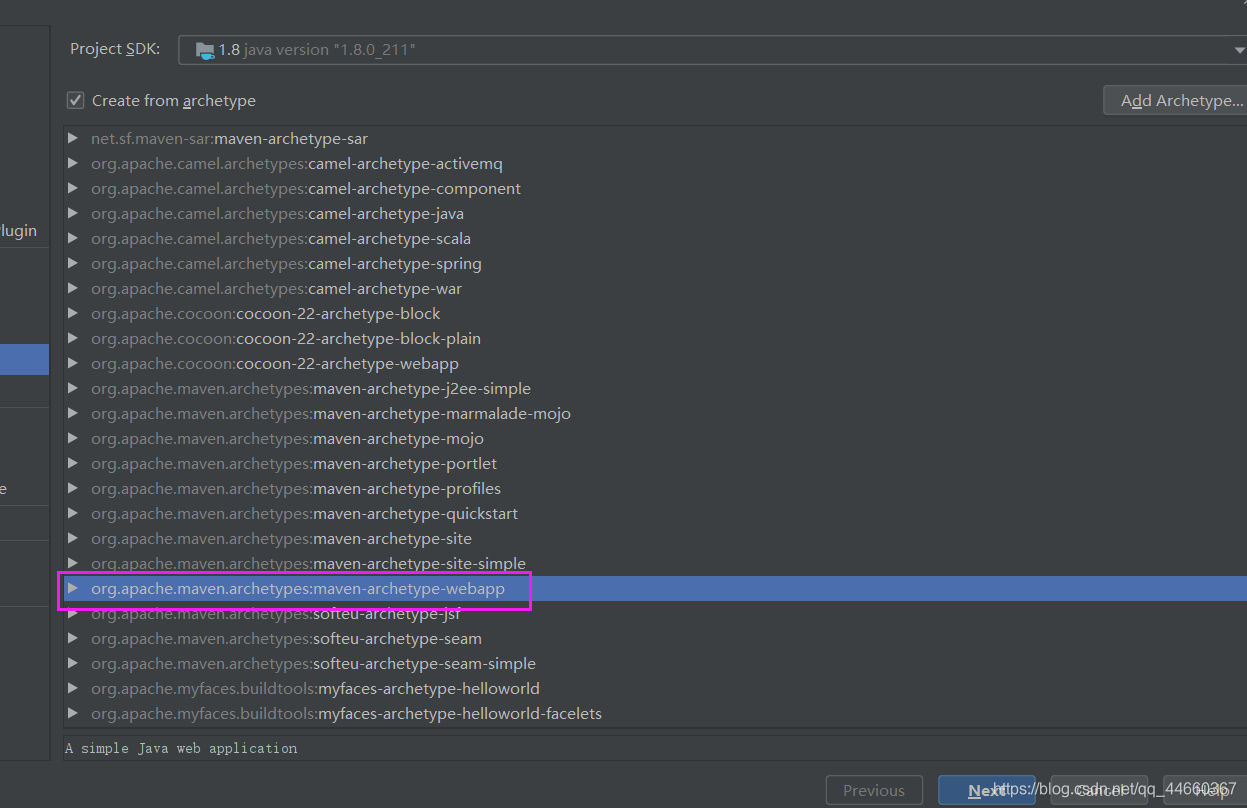Click the Next button
The width and height of the screenshot is (1247, 808).
pos(986,790)
